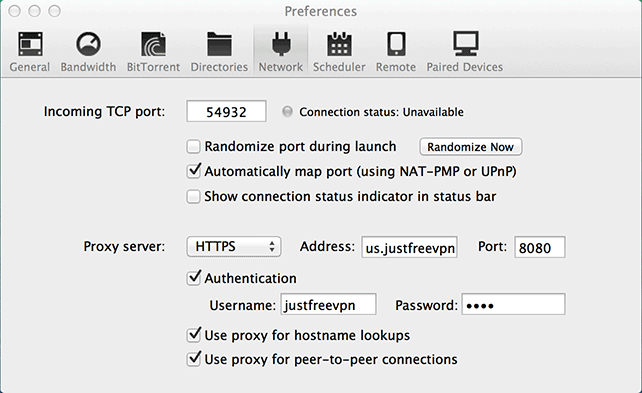Click the Proxy server label
Image resolution: width=642 pixels, height=393 pixels.
(x=124, y=246)
